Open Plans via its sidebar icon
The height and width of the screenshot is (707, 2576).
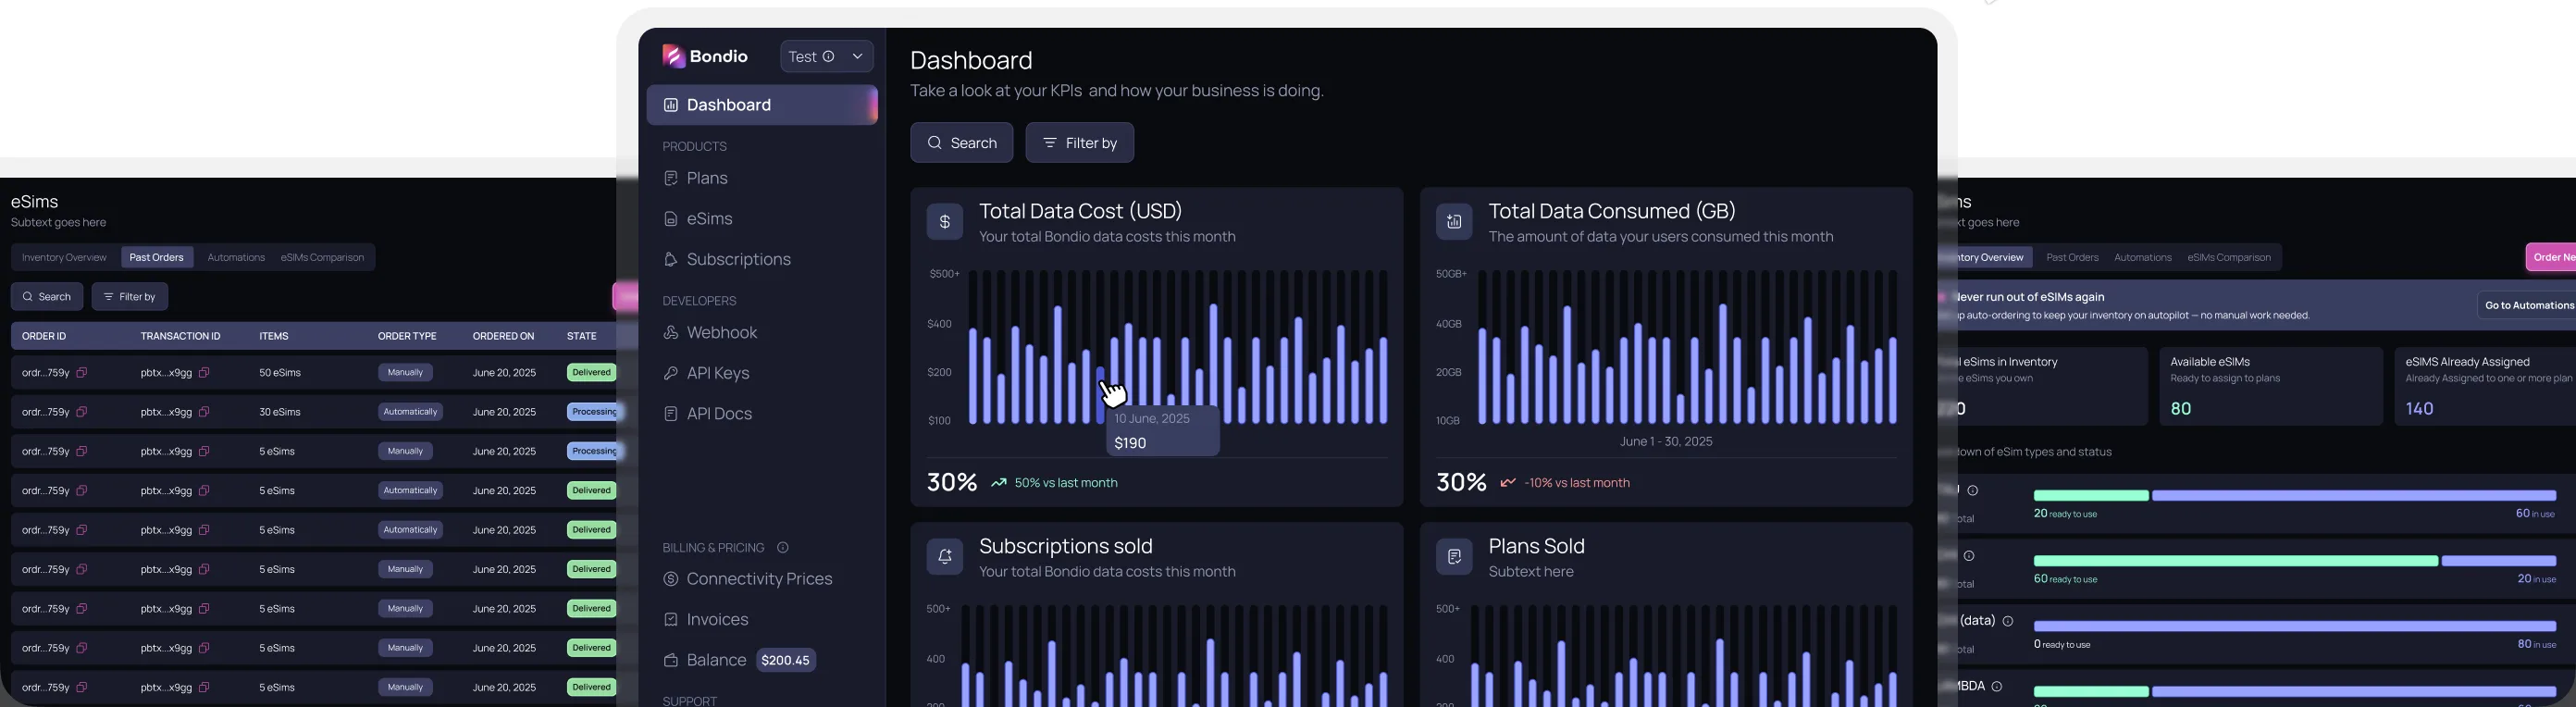click(x=671, y=178)
